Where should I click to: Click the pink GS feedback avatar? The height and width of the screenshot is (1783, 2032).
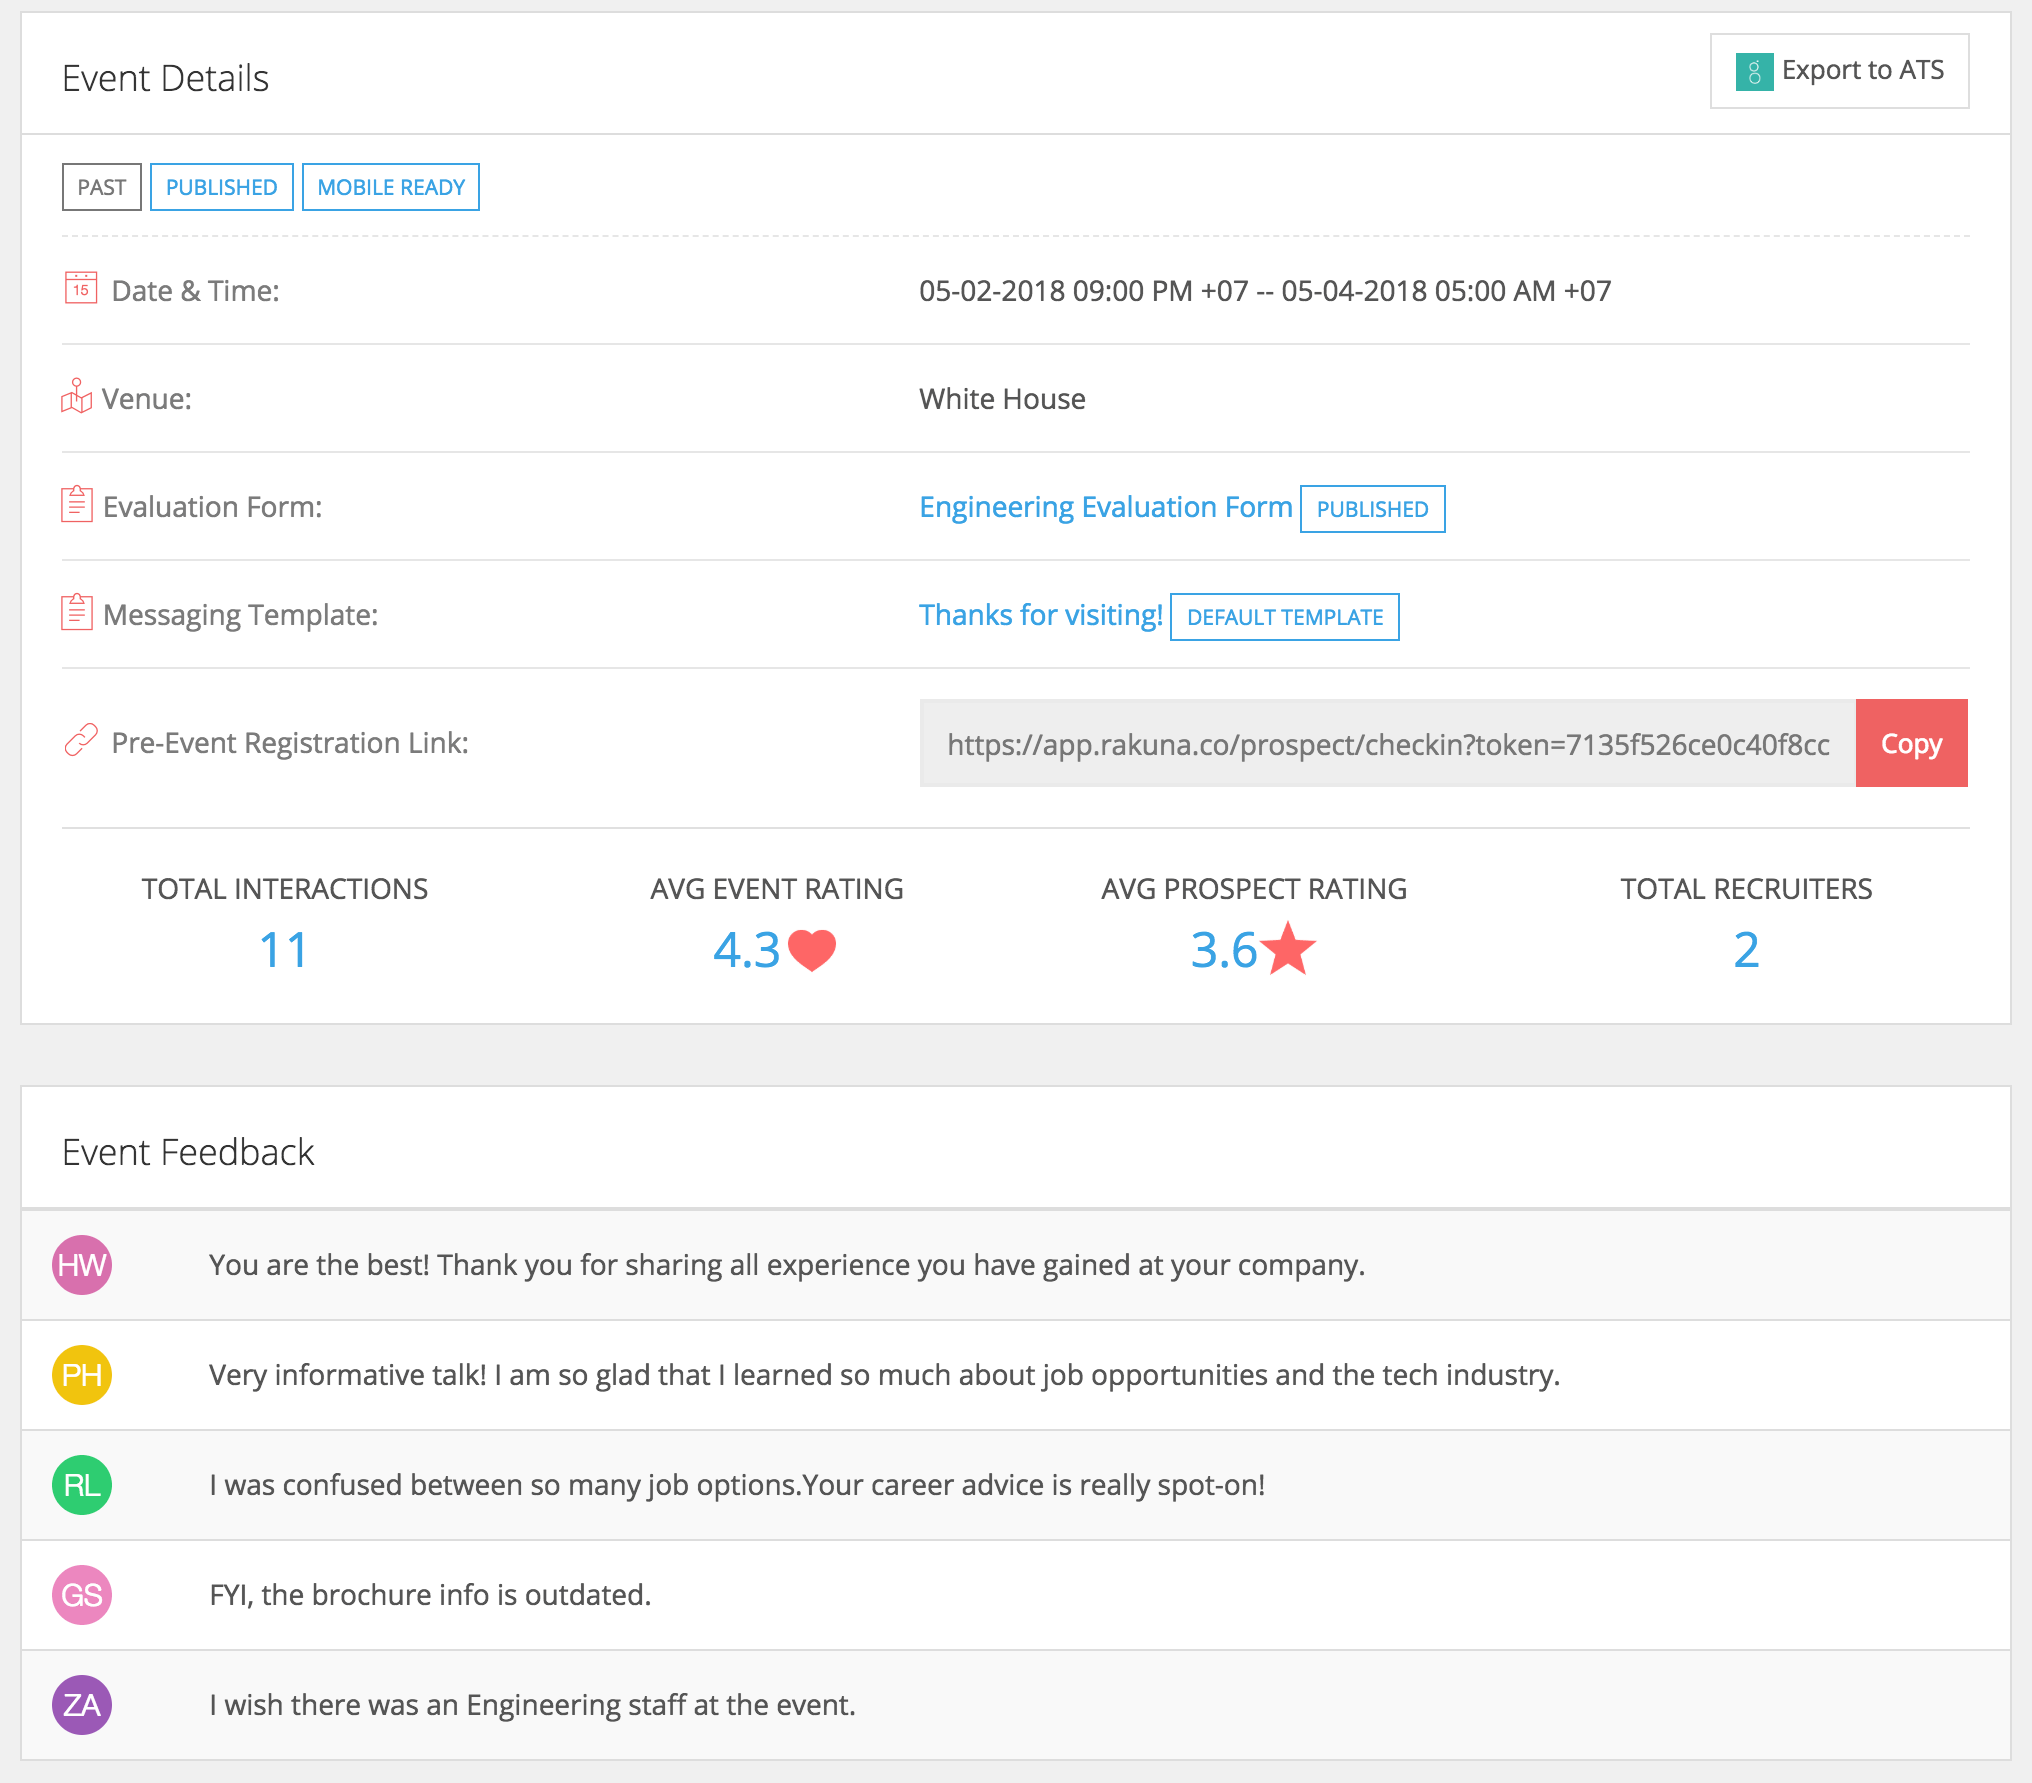tap(82, 1595)
